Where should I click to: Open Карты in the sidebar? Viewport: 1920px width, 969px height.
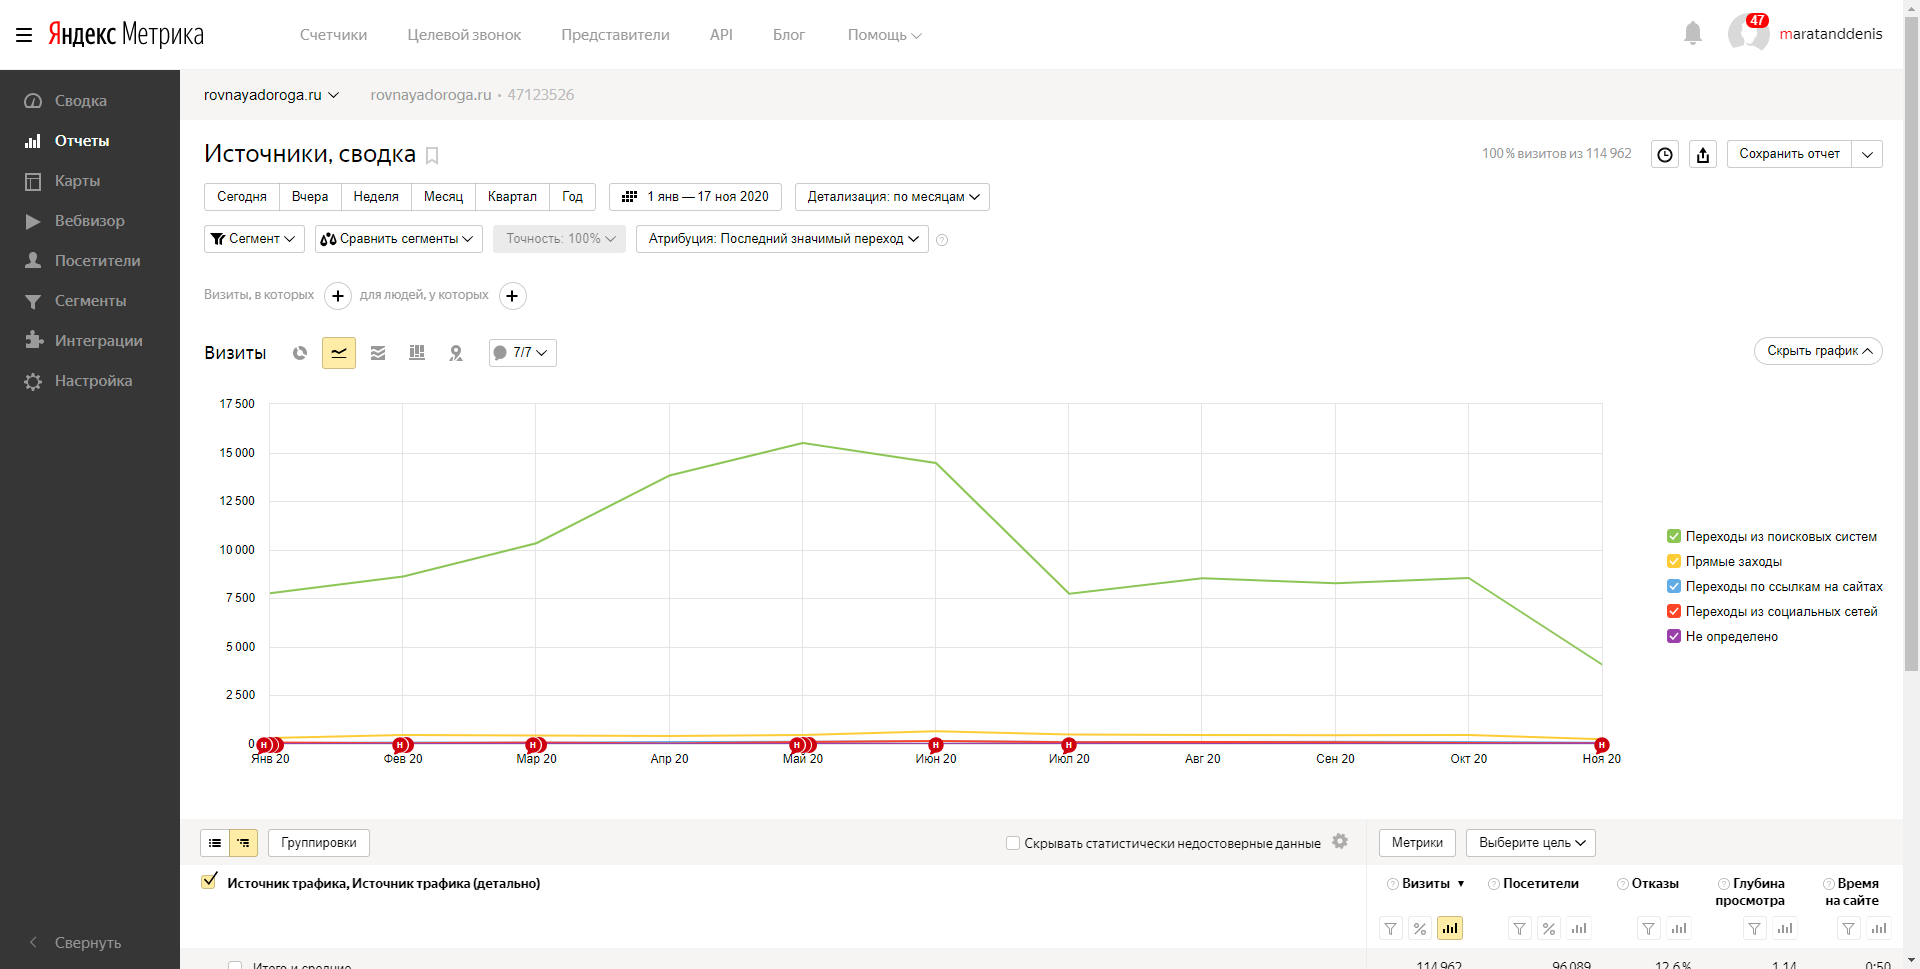click(77, 181)
